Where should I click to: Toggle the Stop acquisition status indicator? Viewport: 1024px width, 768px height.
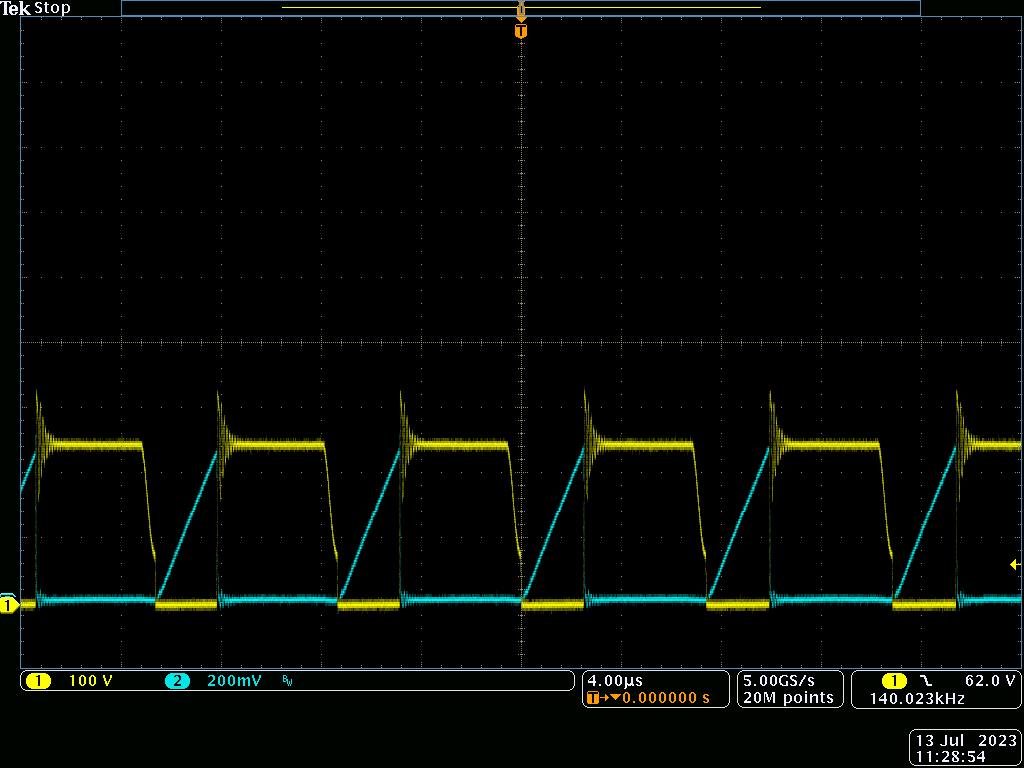click(50, 7)
